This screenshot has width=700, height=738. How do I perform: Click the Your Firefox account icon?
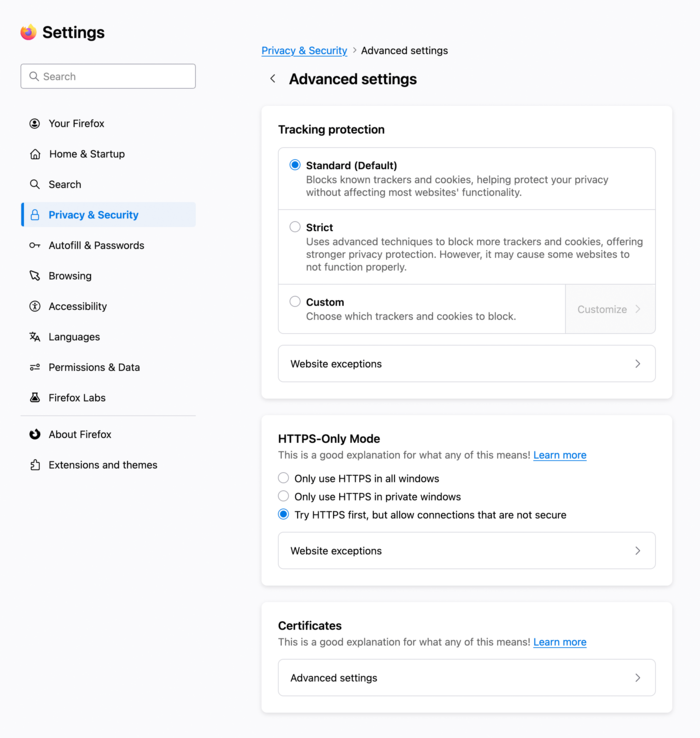(35, 124)
